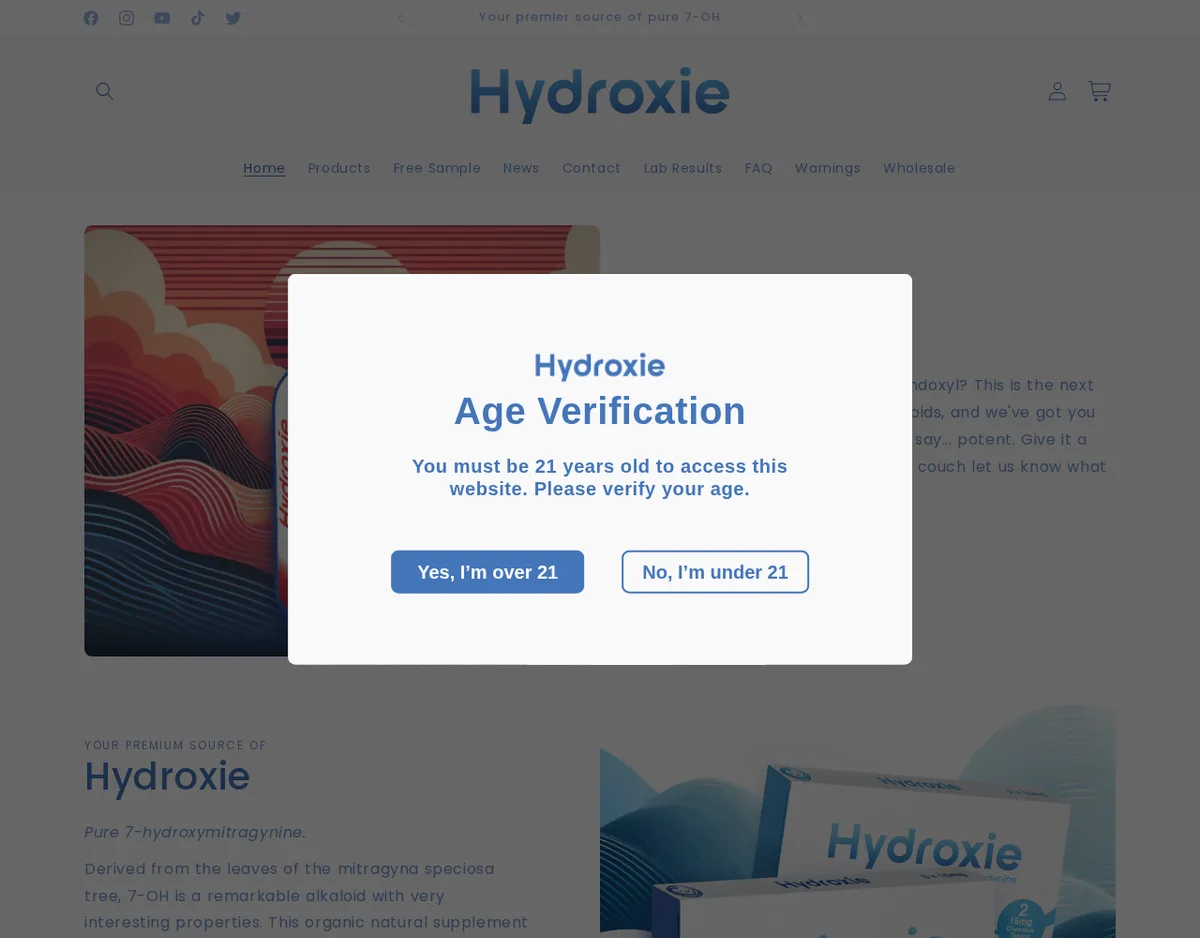Open the Contact page

click(x=591, y=168)
